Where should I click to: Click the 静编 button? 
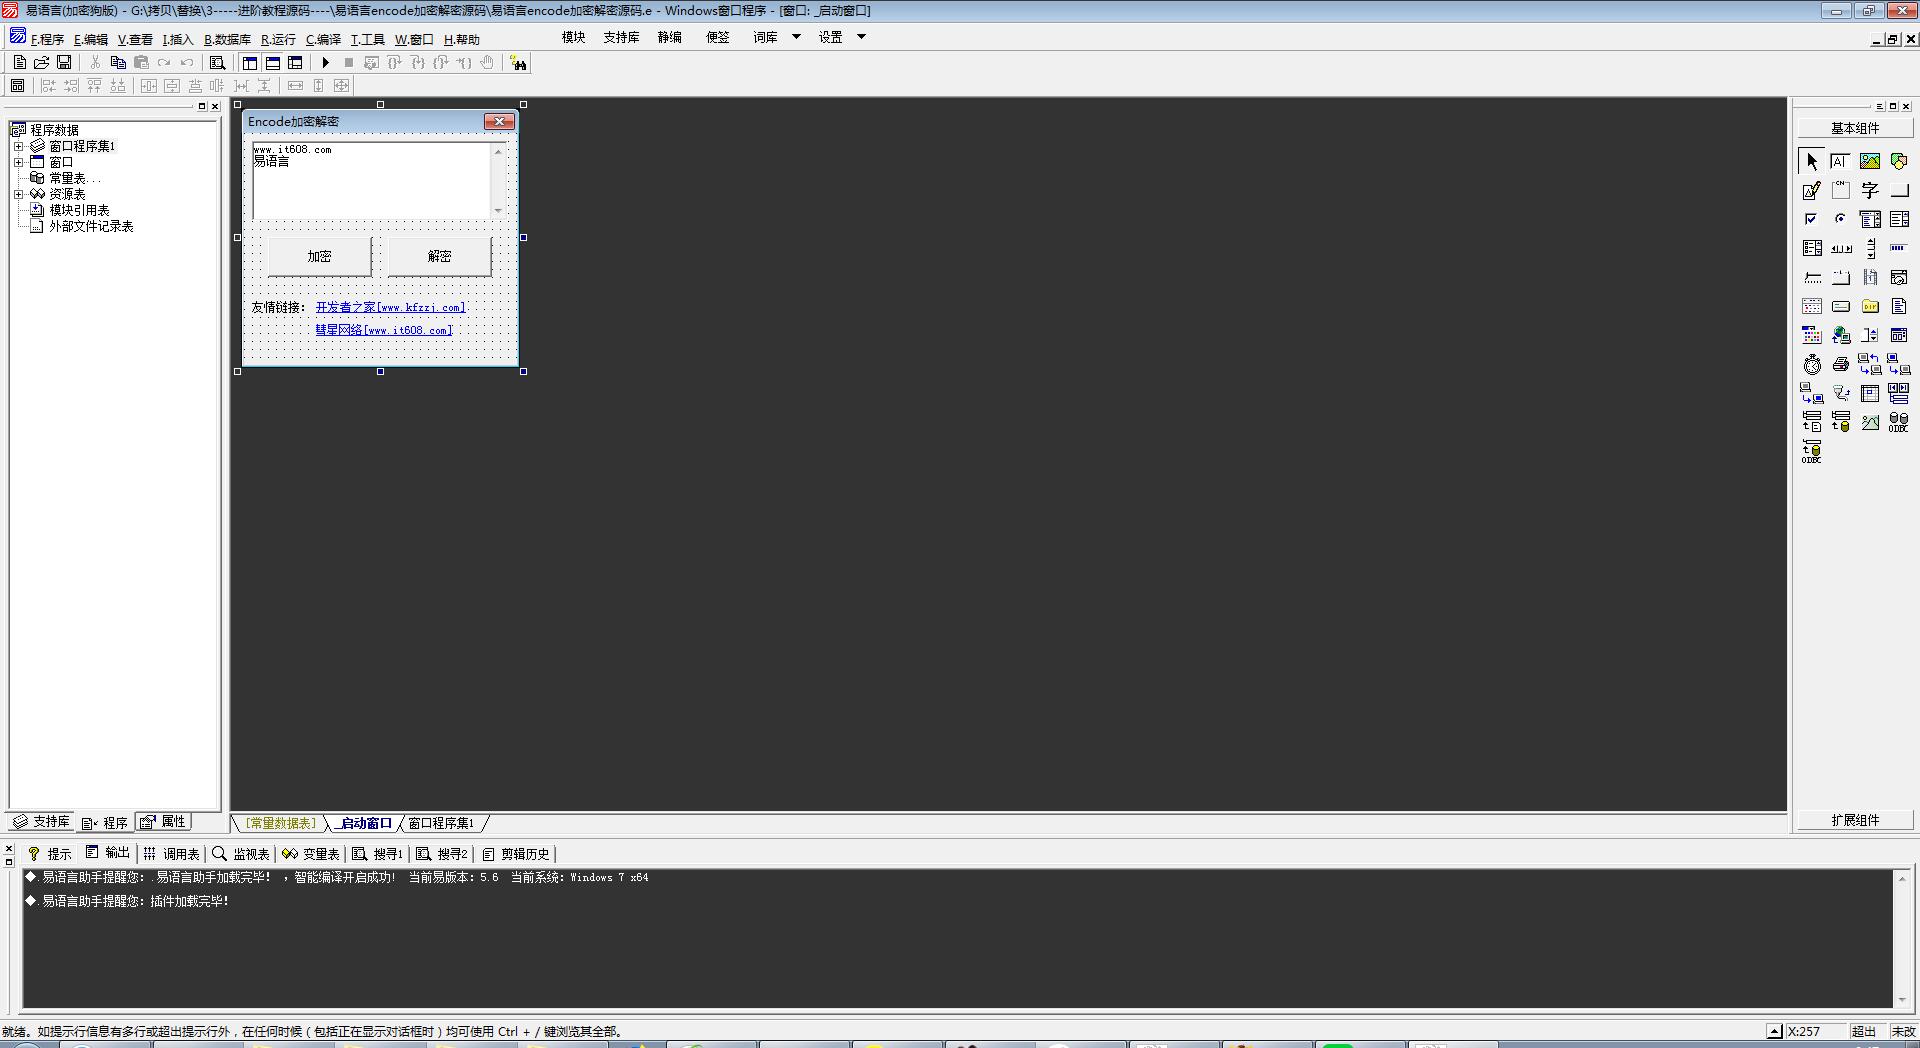[669, 37]
